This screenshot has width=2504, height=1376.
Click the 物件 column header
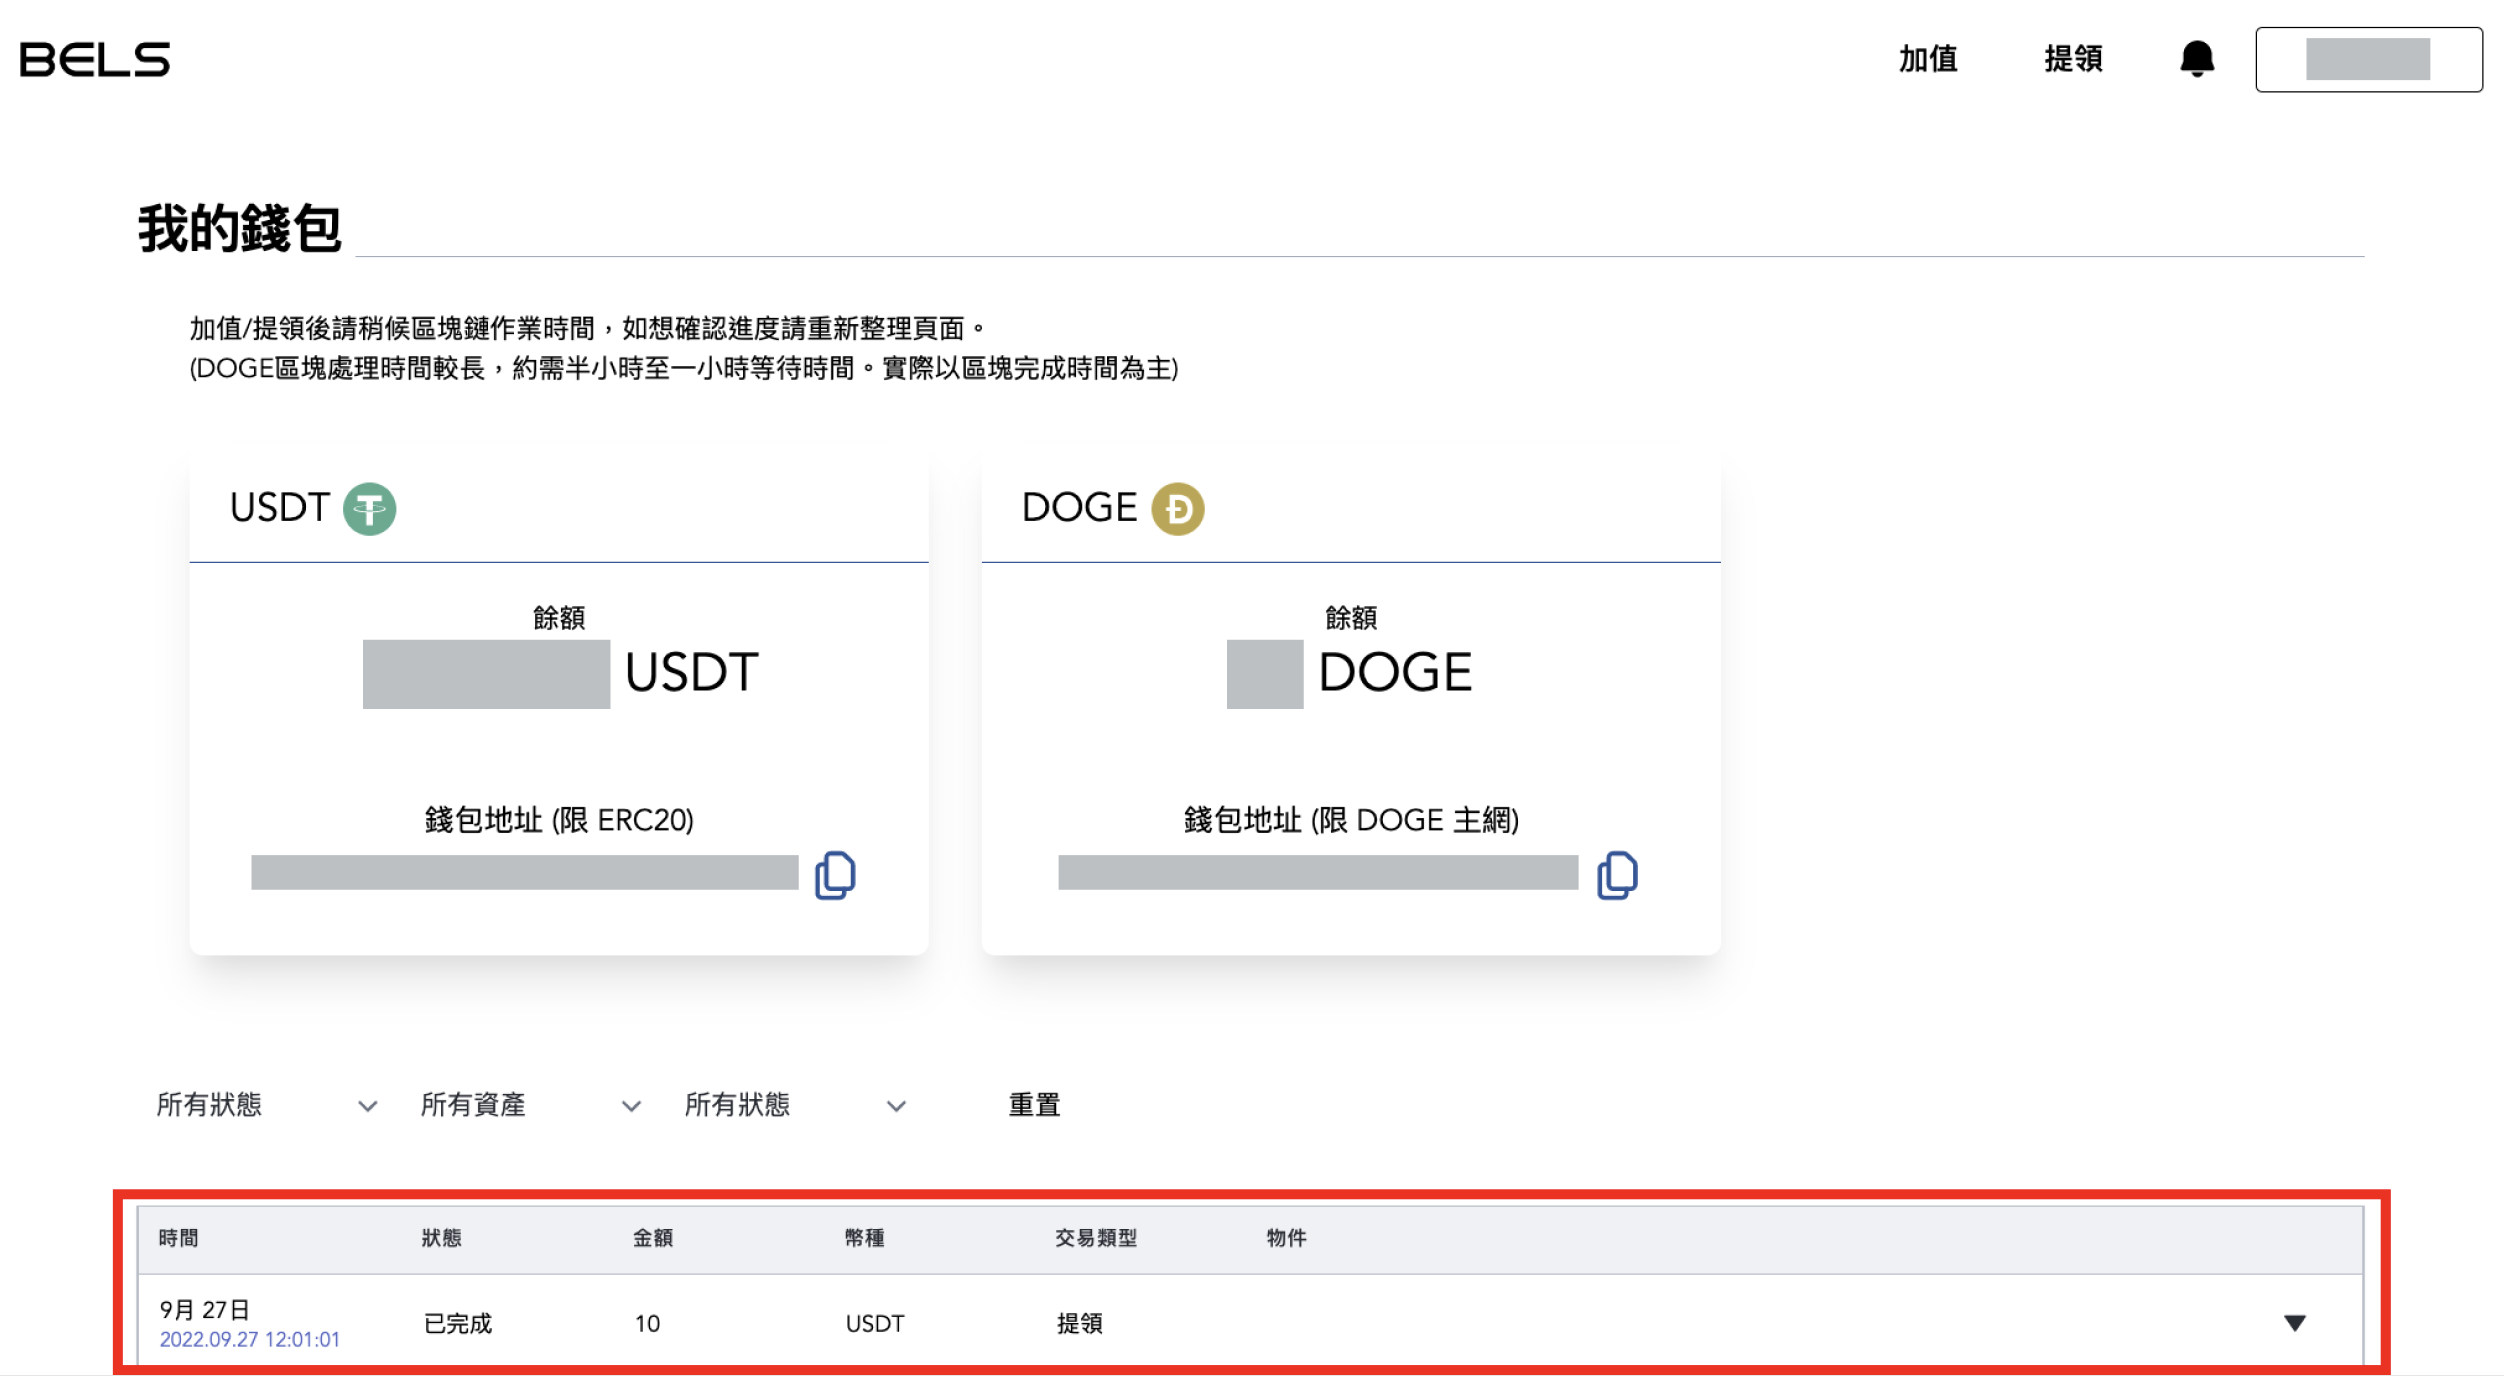[1286, 1238]
